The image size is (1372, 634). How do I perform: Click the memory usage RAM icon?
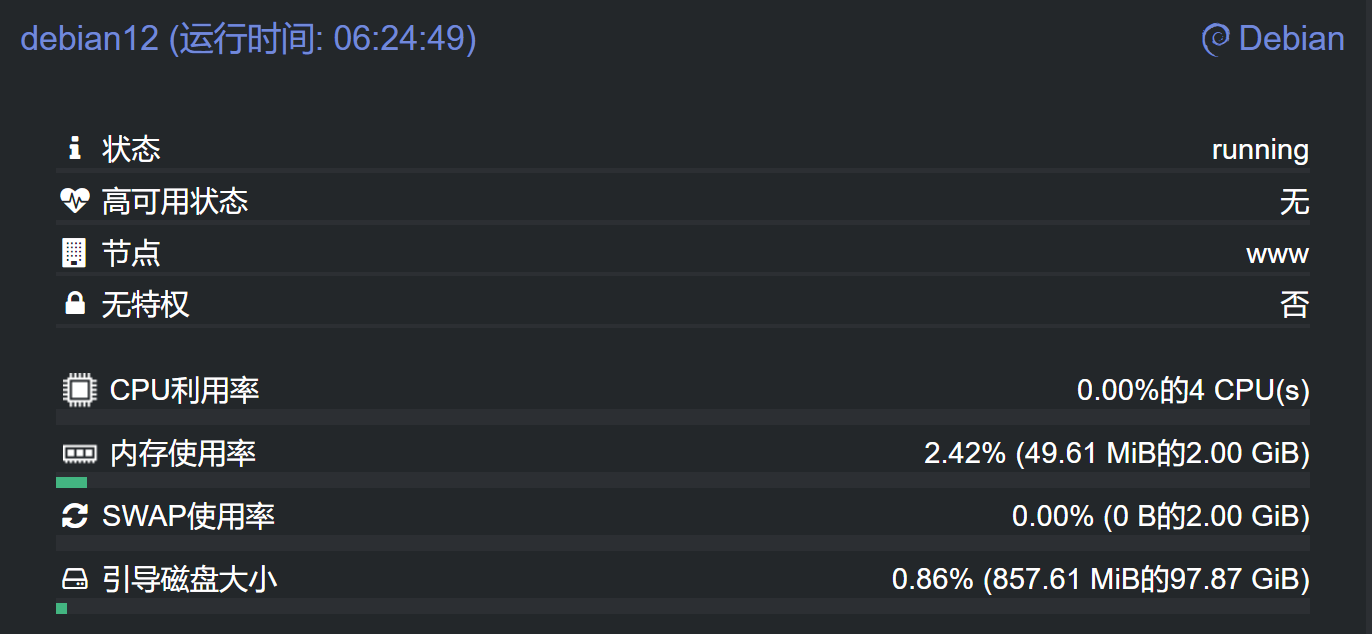tap(79, 454)
